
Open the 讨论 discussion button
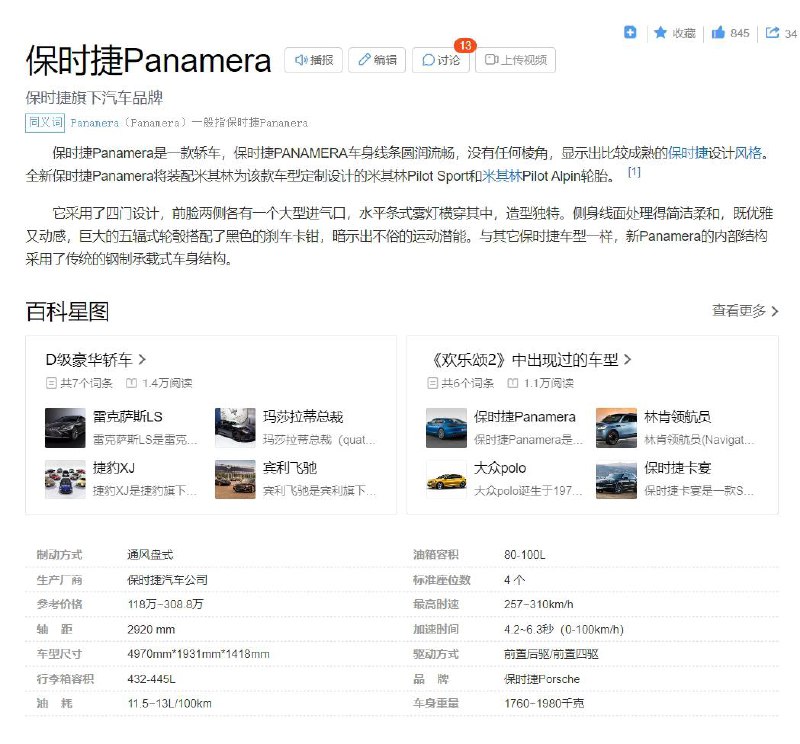[441, 60]
